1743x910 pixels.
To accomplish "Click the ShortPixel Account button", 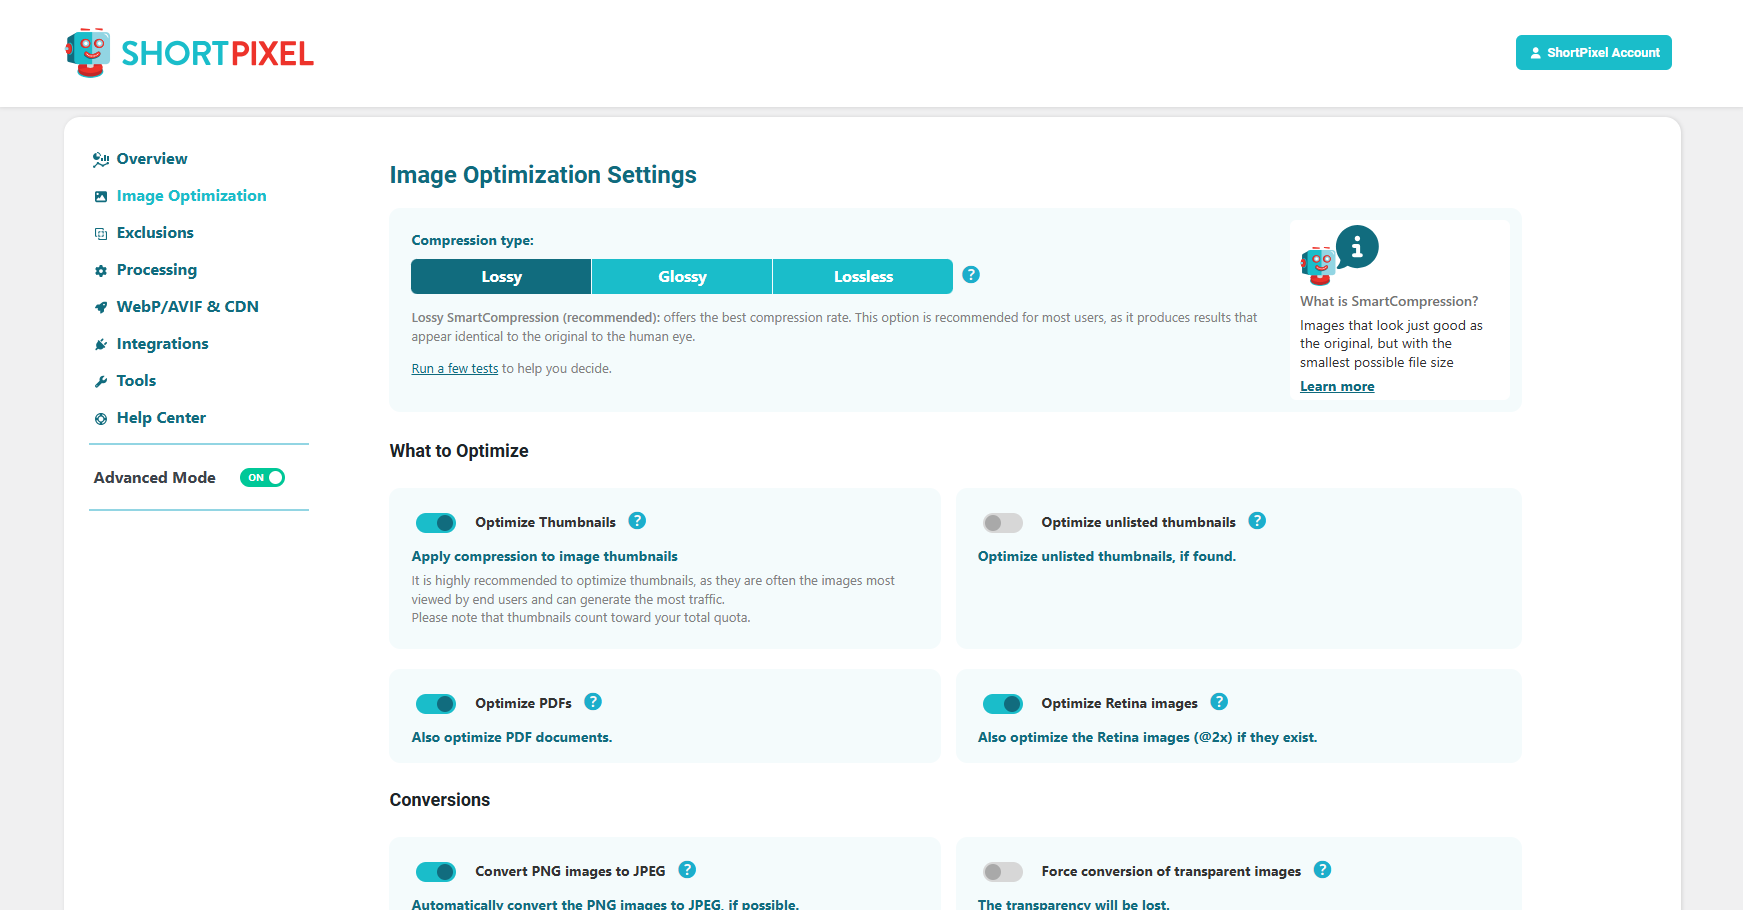I will [1594, 53].
